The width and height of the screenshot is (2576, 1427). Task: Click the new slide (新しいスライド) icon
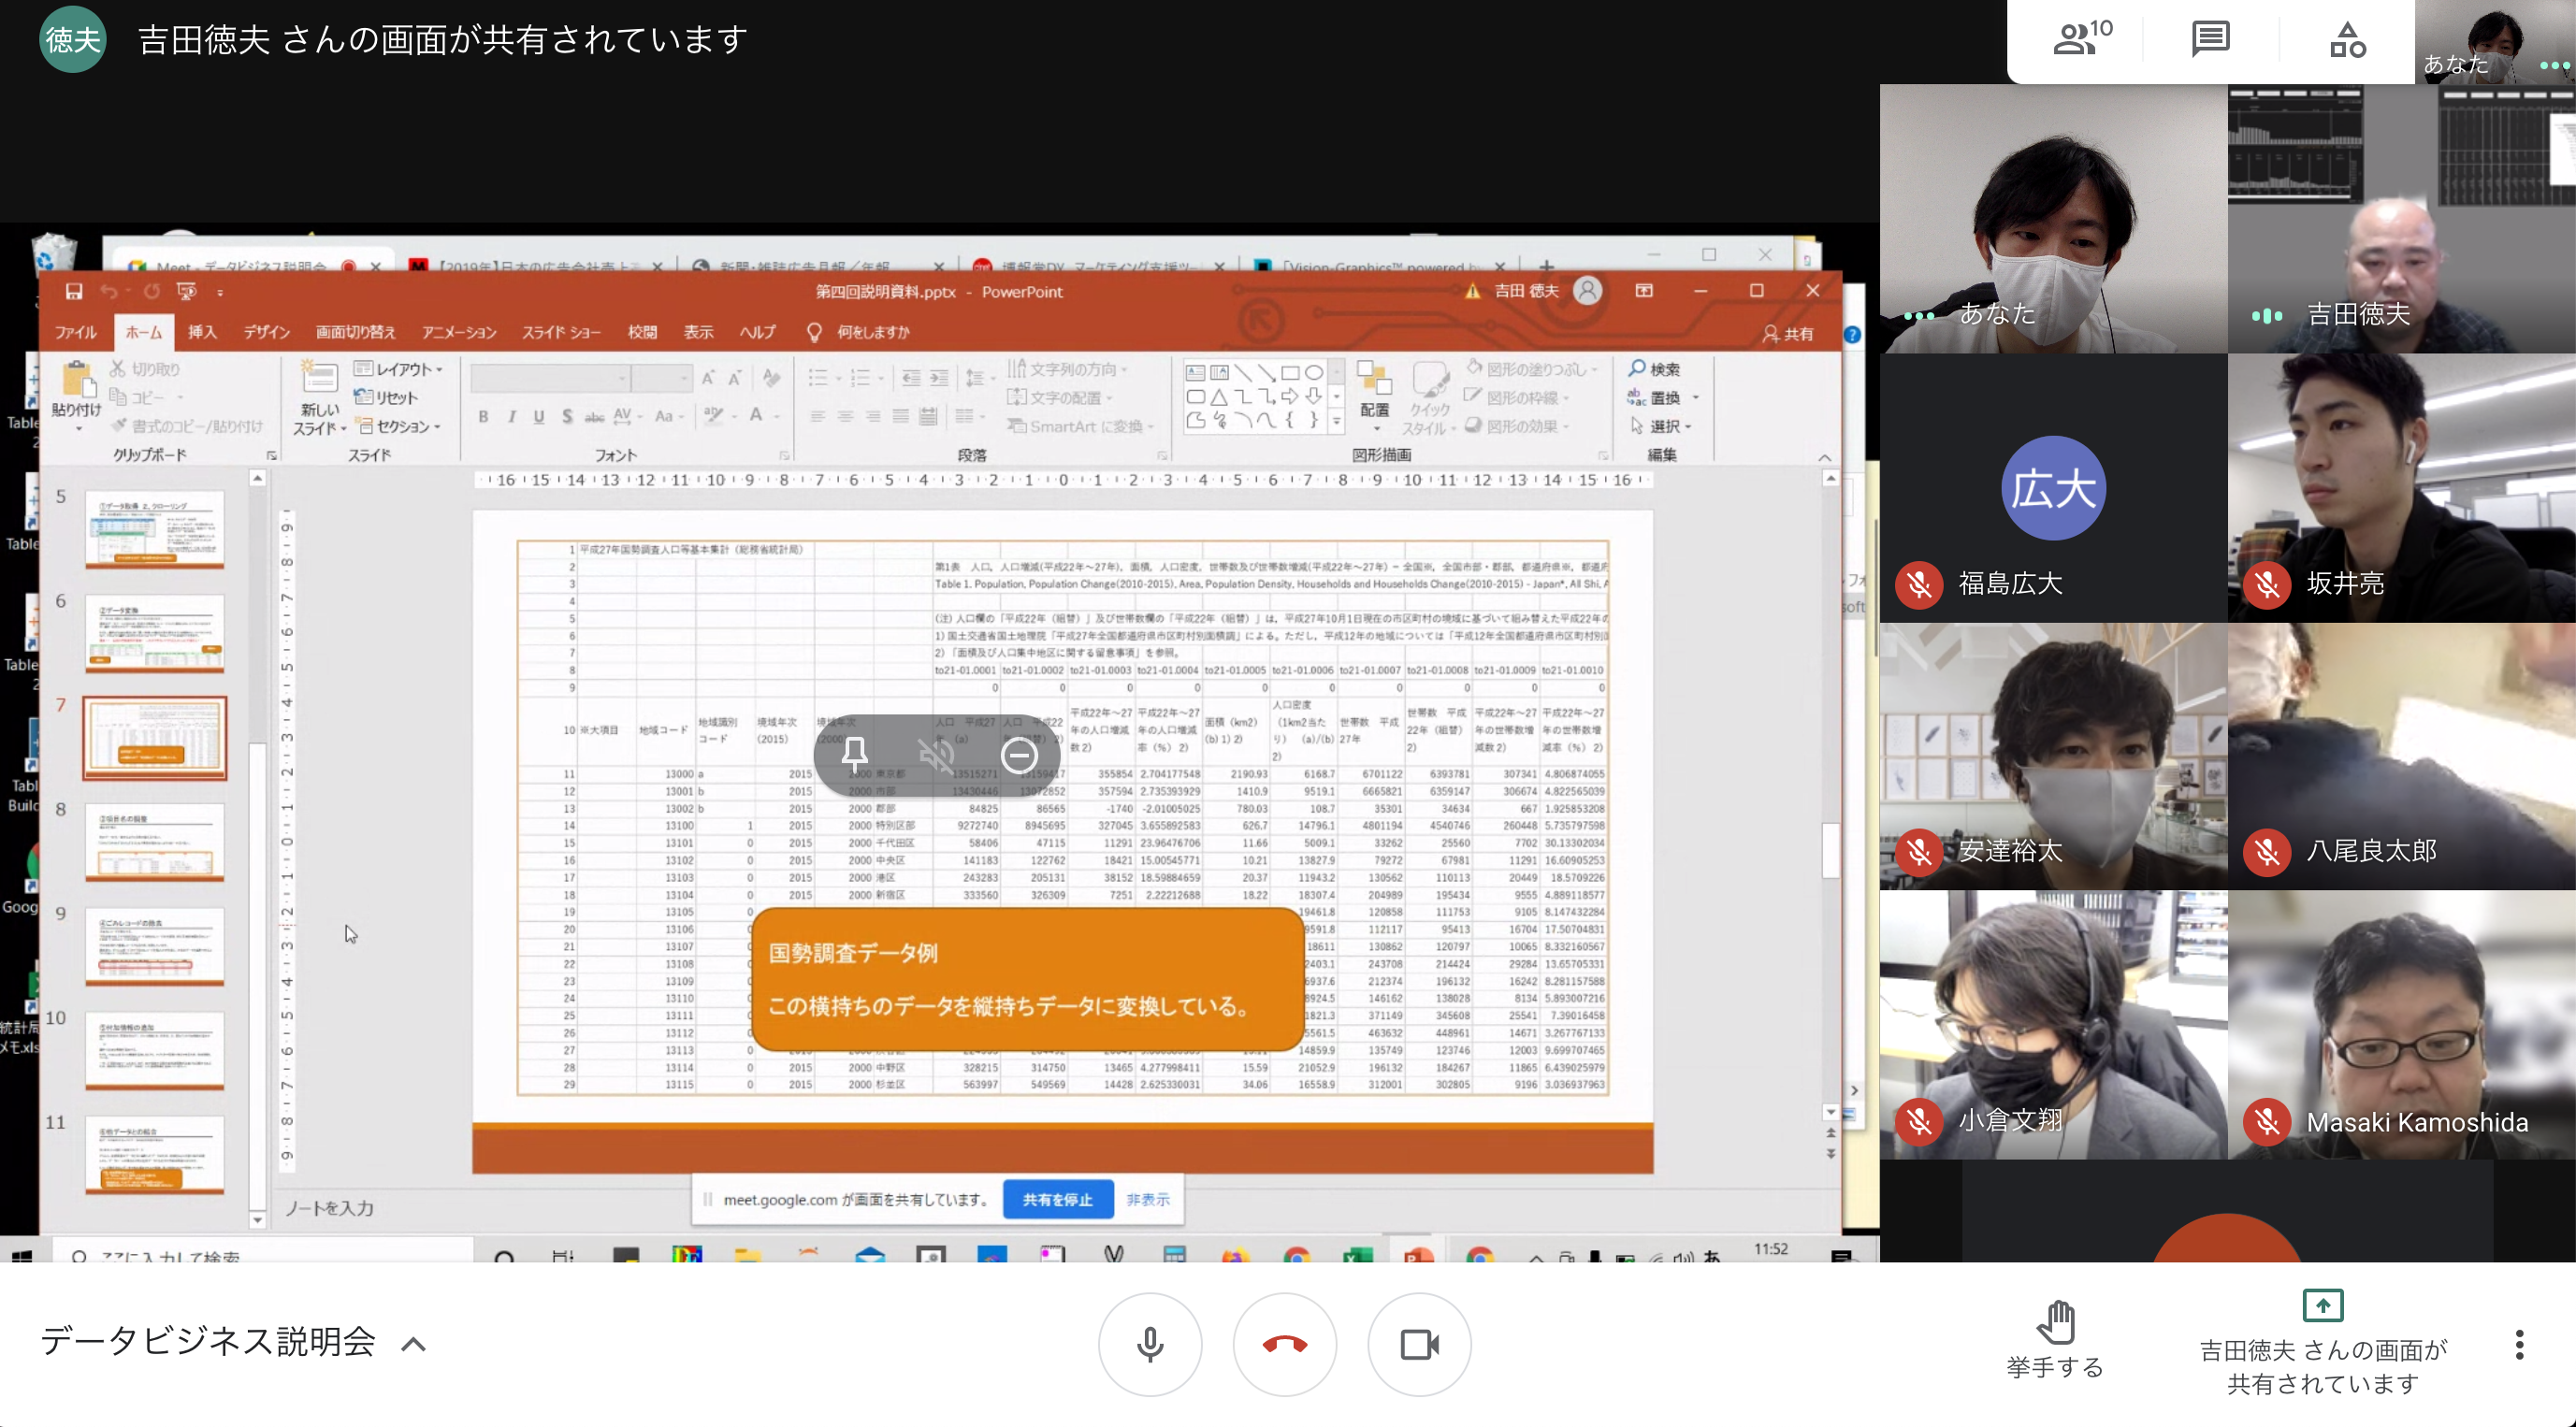click(319, 380)
